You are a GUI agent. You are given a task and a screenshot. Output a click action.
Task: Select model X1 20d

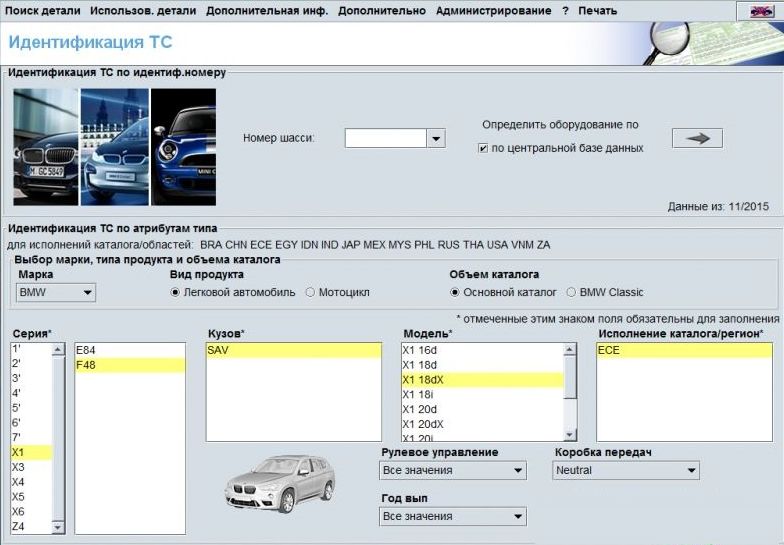pyautogui.click(x=482, y=410)
